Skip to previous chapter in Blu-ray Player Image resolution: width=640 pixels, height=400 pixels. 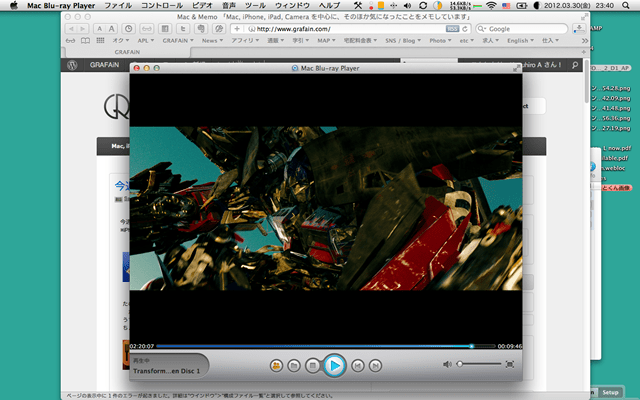click(x=358, y=365)
